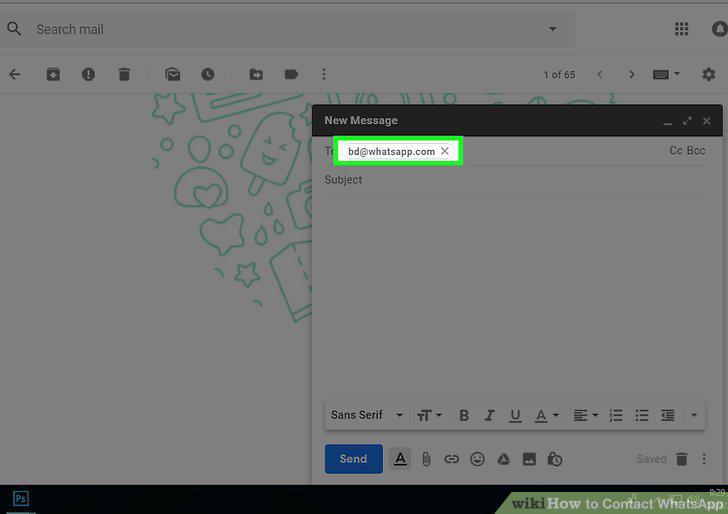
Task: Insert a link
Action: (451, 459)
